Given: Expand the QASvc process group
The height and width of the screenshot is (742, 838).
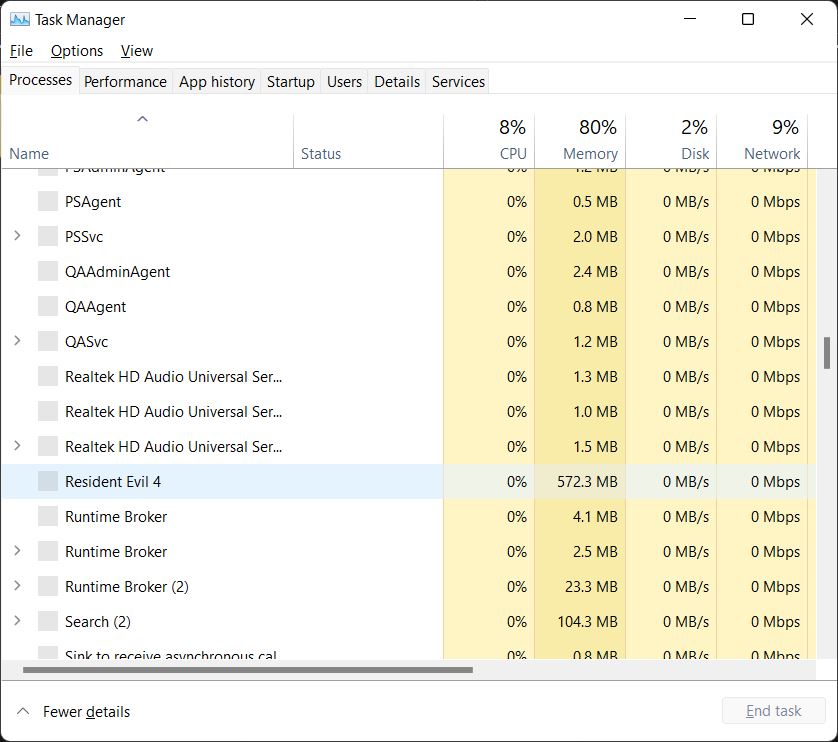Looking at the screenshot, I should point(17,342).
